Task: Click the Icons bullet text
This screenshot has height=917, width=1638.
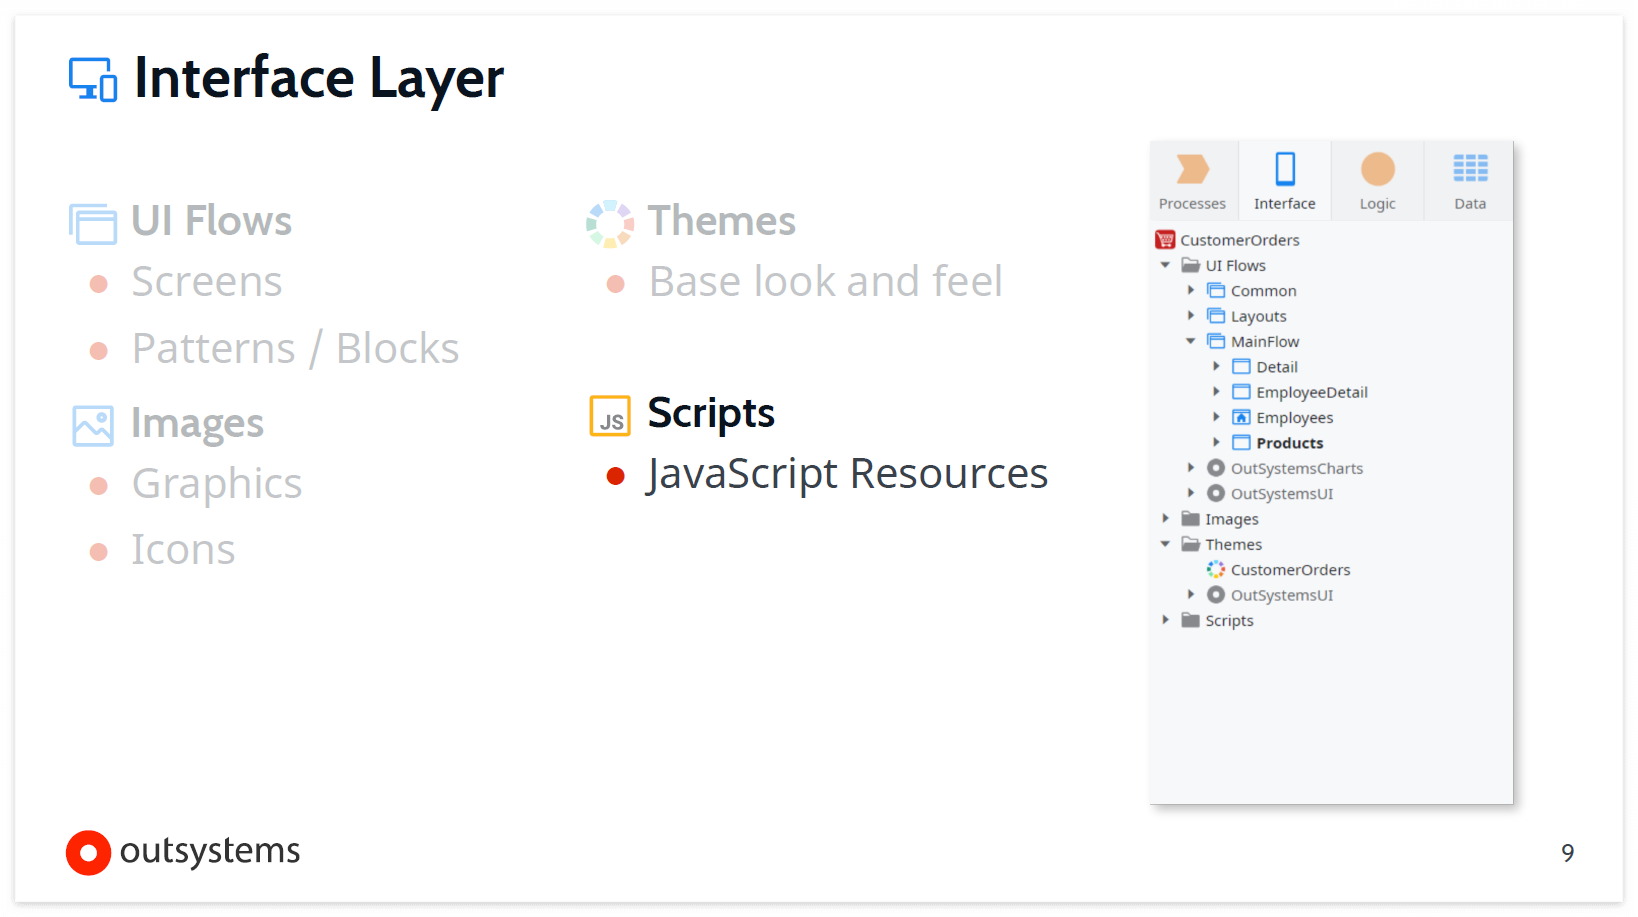Action: point(184,550)
